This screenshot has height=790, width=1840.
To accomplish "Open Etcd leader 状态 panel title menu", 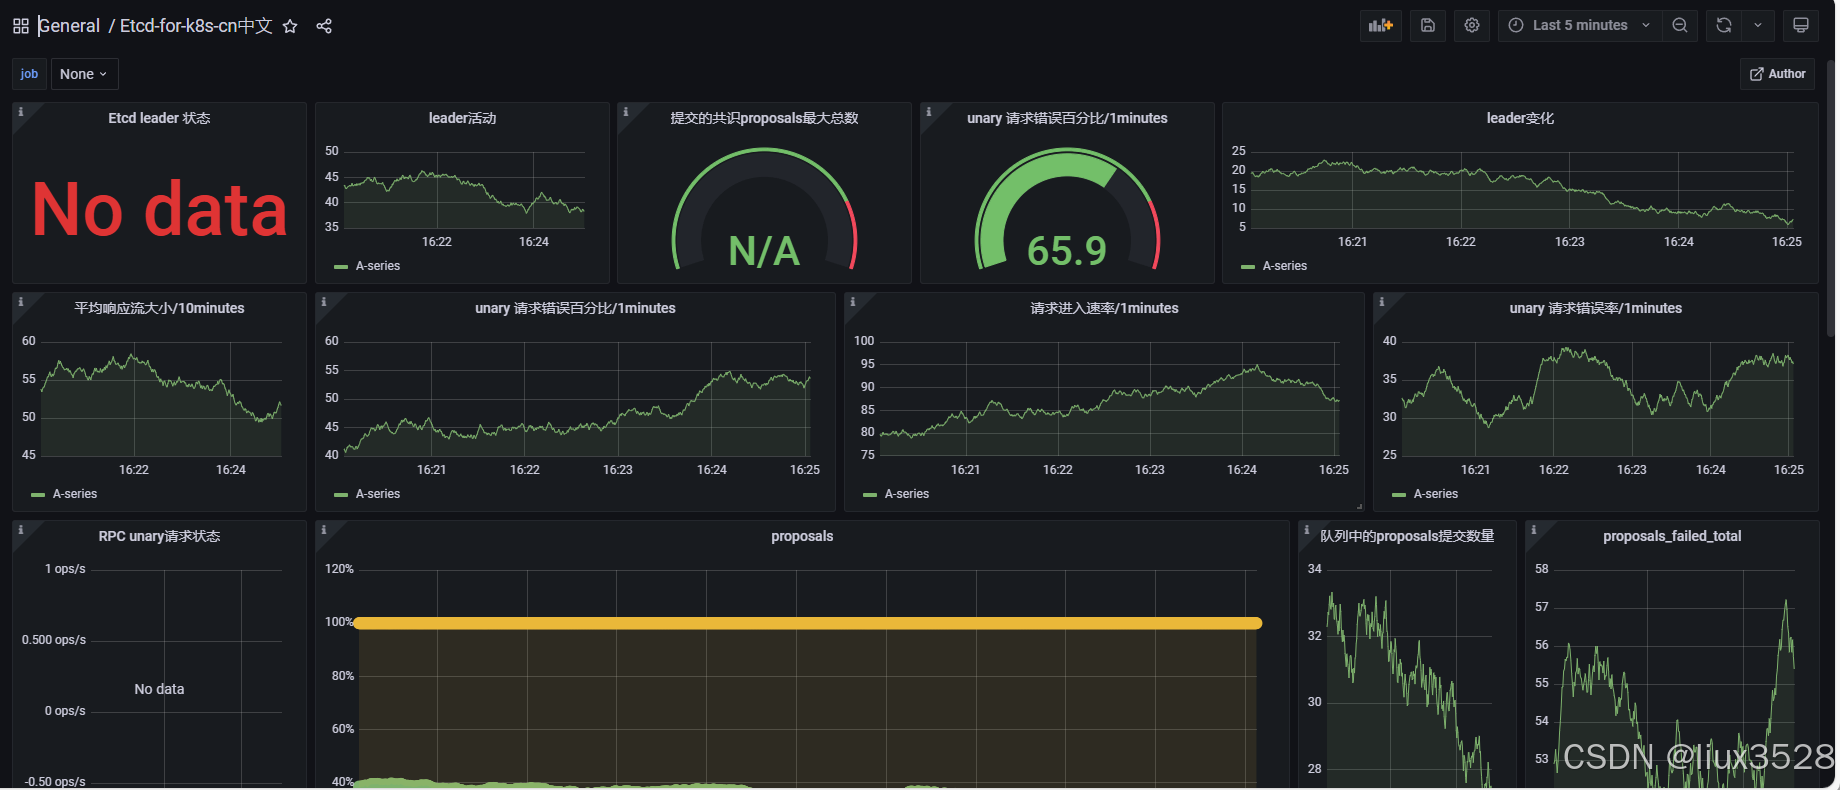I will [159, 118].
